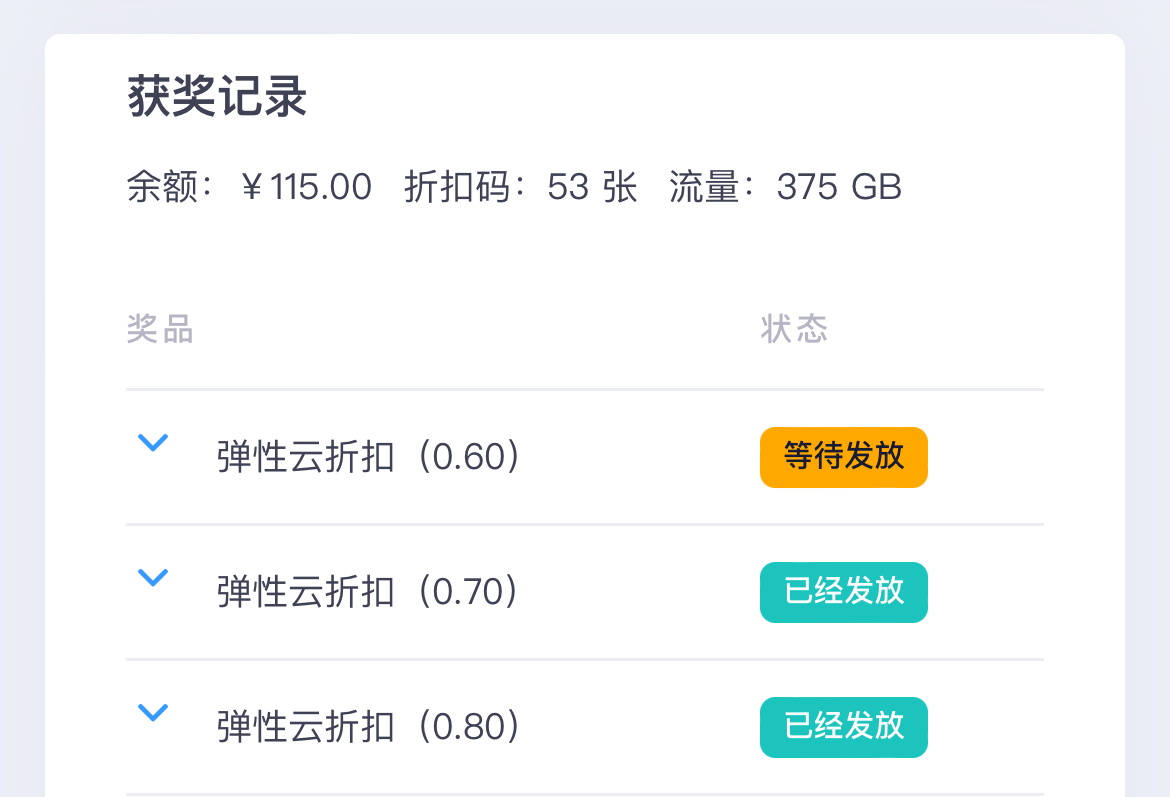Click 已经发放 badge in the 0.70 row
Image resolution: width=1170 pixels, height=797 pixels.
[x=843, y=592]
